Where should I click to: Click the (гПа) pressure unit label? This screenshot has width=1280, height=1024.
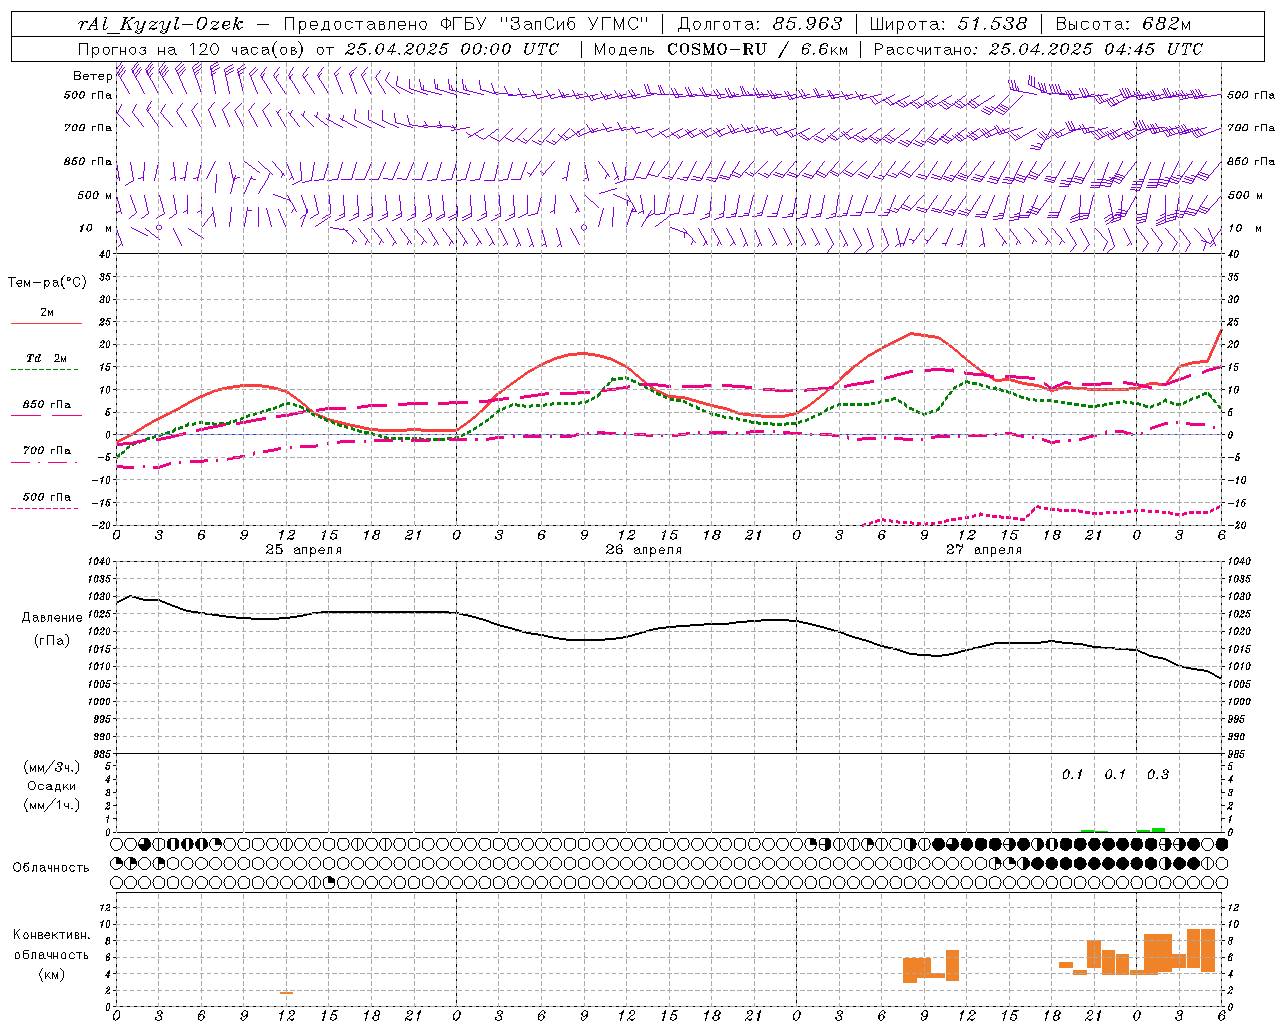click(52, 641)
